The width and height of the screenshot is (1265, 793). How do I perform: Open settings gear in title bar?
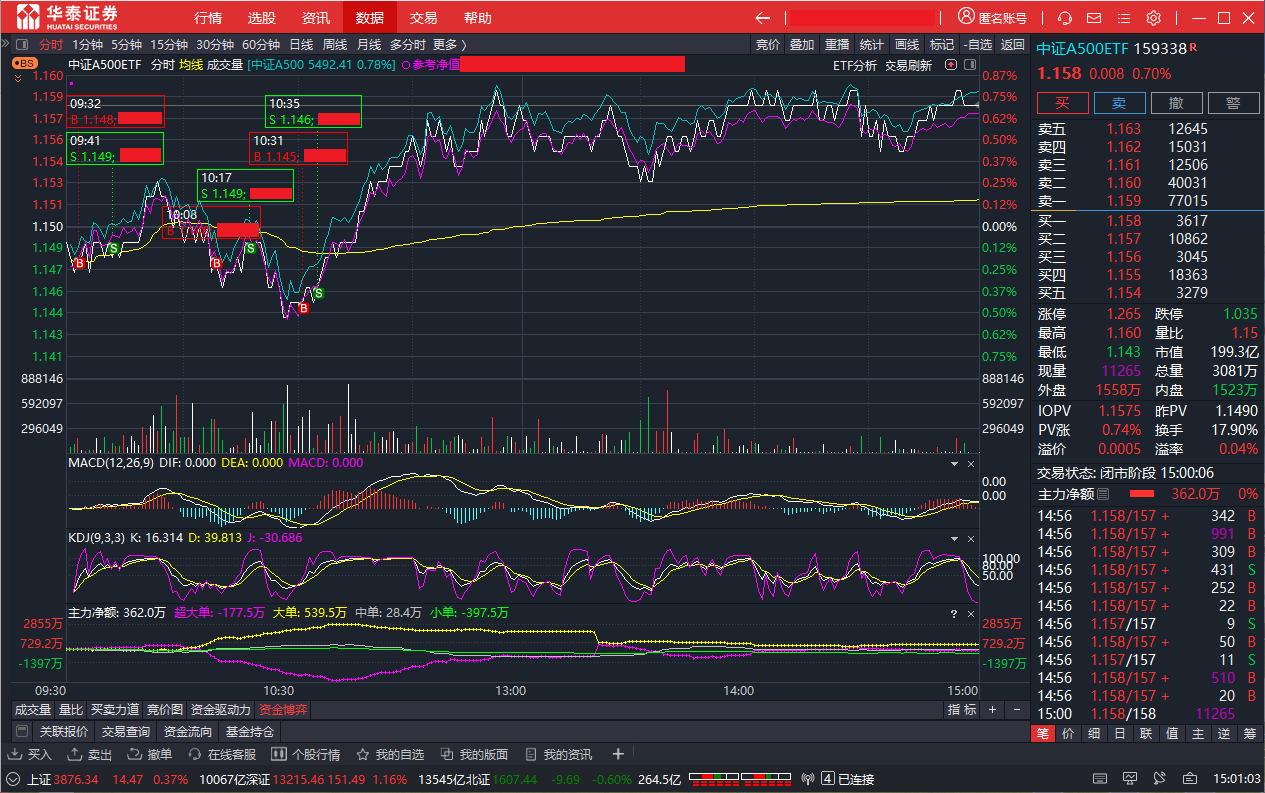[1153, 18]
